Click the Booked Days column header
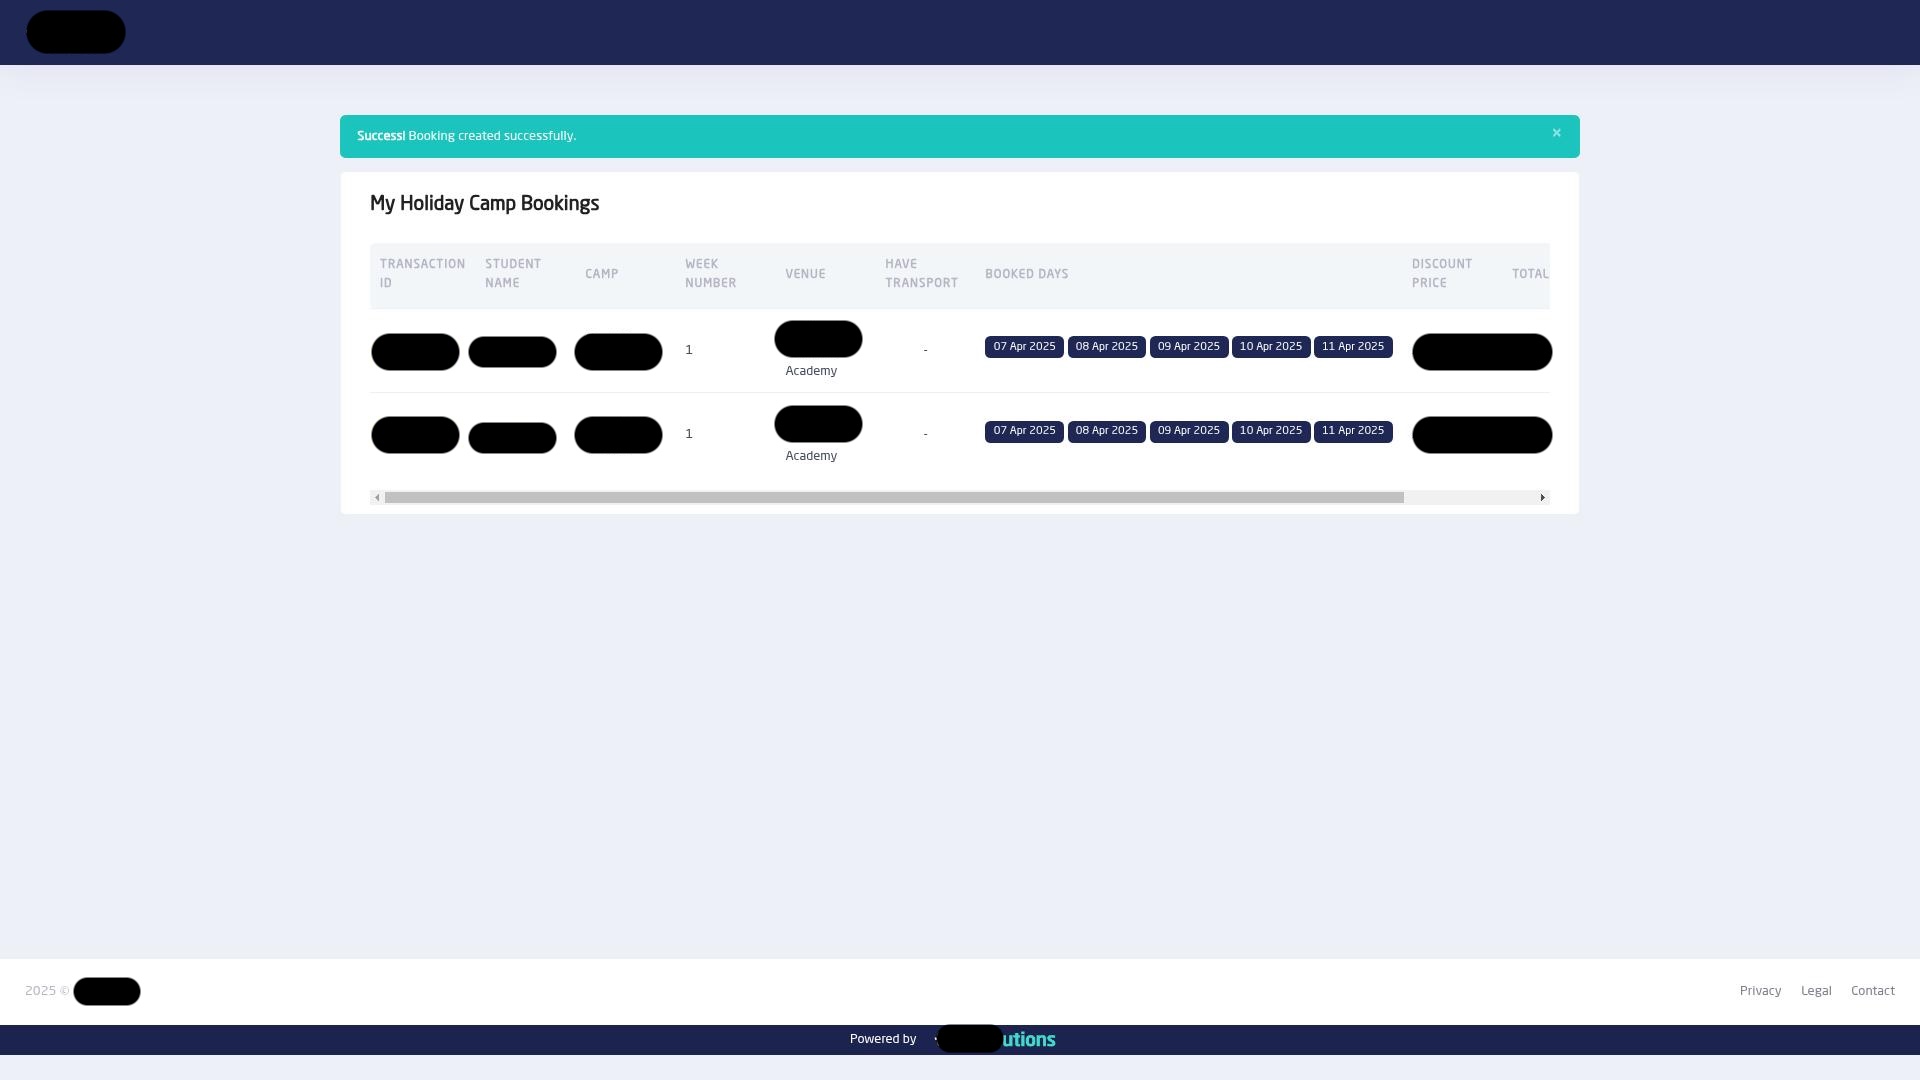This screenshot has width=1920, height=1080. coord(1026,274)
